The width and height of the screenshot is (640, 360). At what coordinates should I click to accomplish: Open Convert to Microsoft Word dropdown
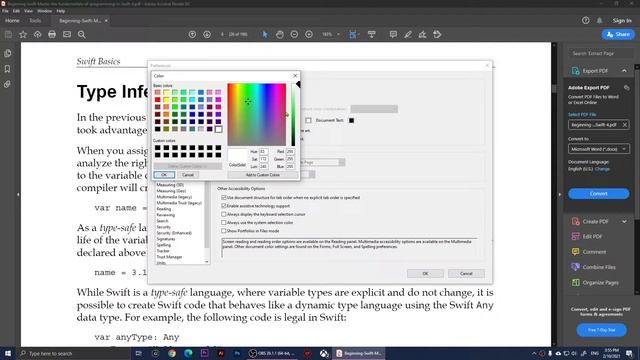point(599,149)
